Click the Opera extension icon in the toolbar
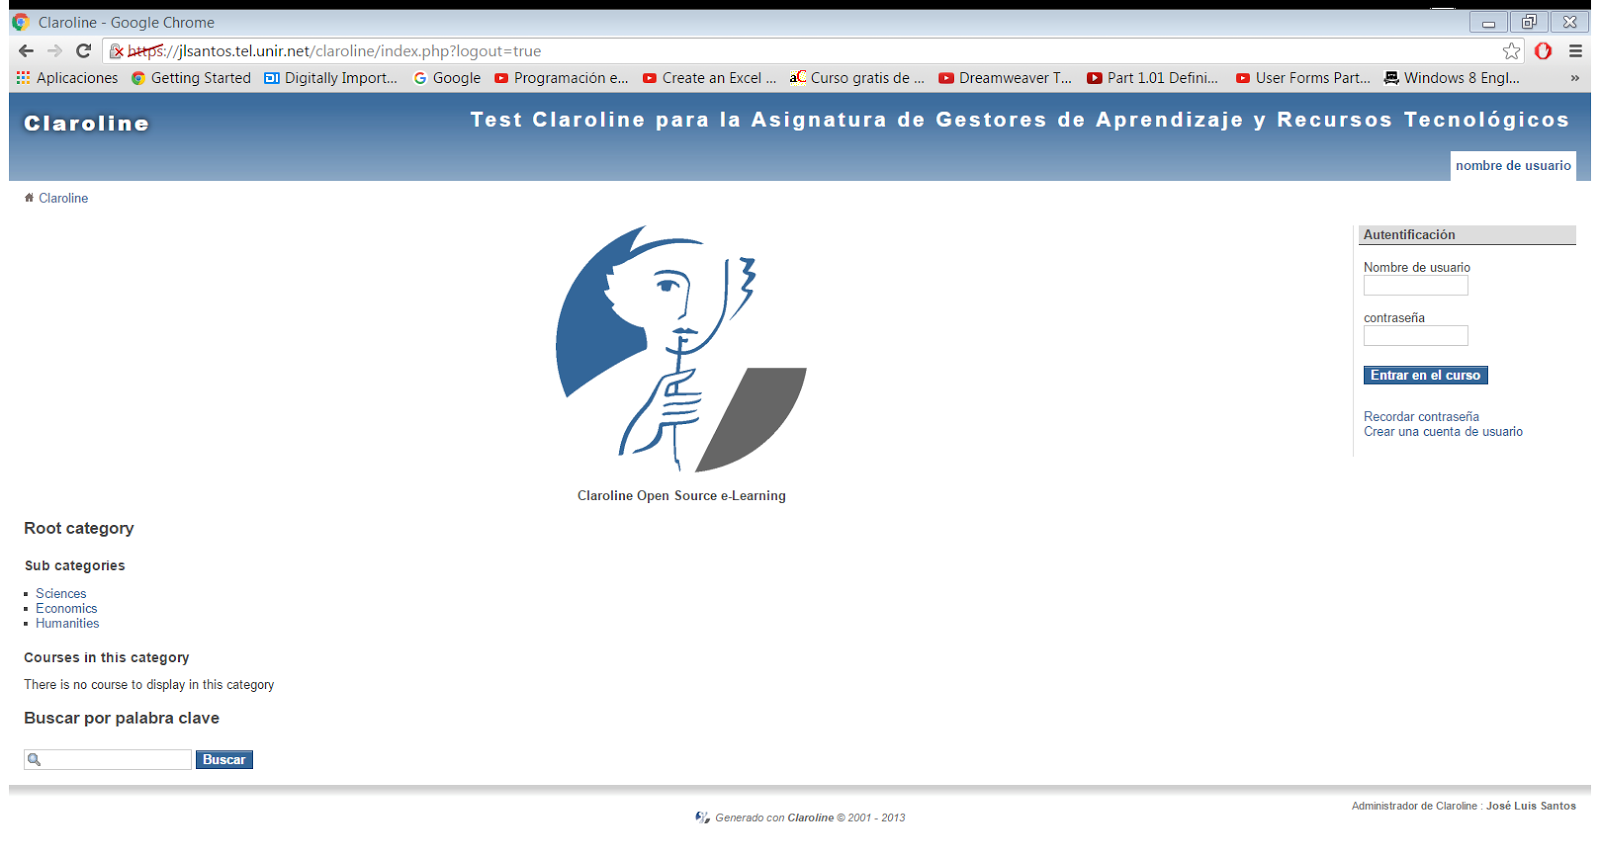Viewport: 1600px width, 860px height. point(1543,51)
